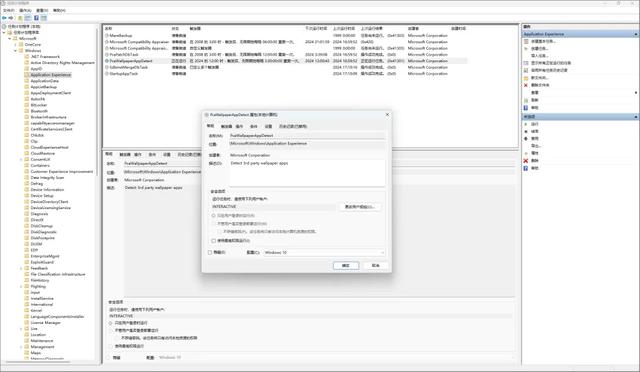Viewport: 640px width, 372px height.
Task: Click the red X Delete icon for selected item
Action: 526,160
